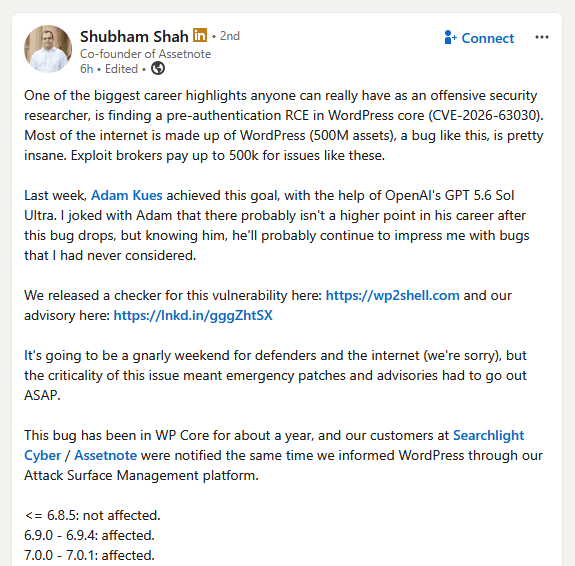Click the Edited label under the name
This screenshot has height=566, width=575.
121,69
